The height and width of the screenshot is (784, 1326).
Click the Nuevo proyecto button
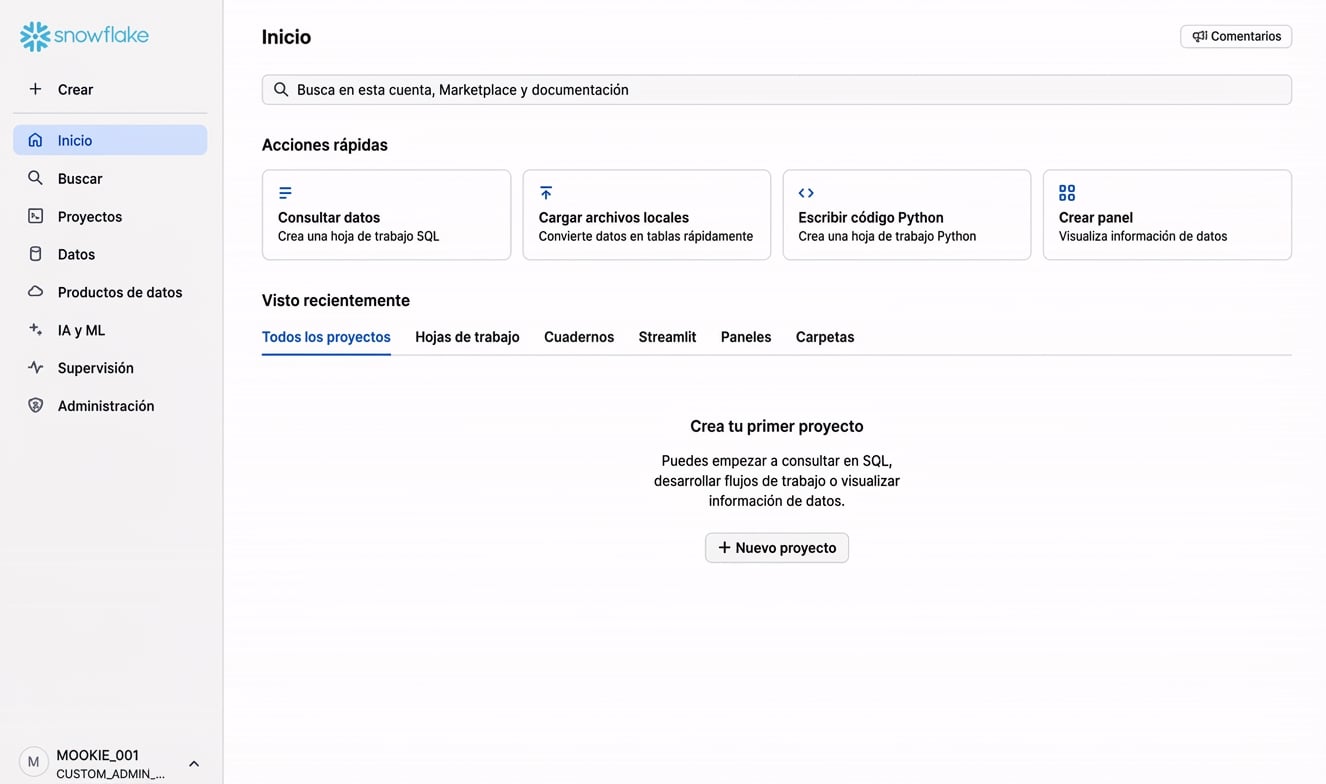(x=777, y=548)
